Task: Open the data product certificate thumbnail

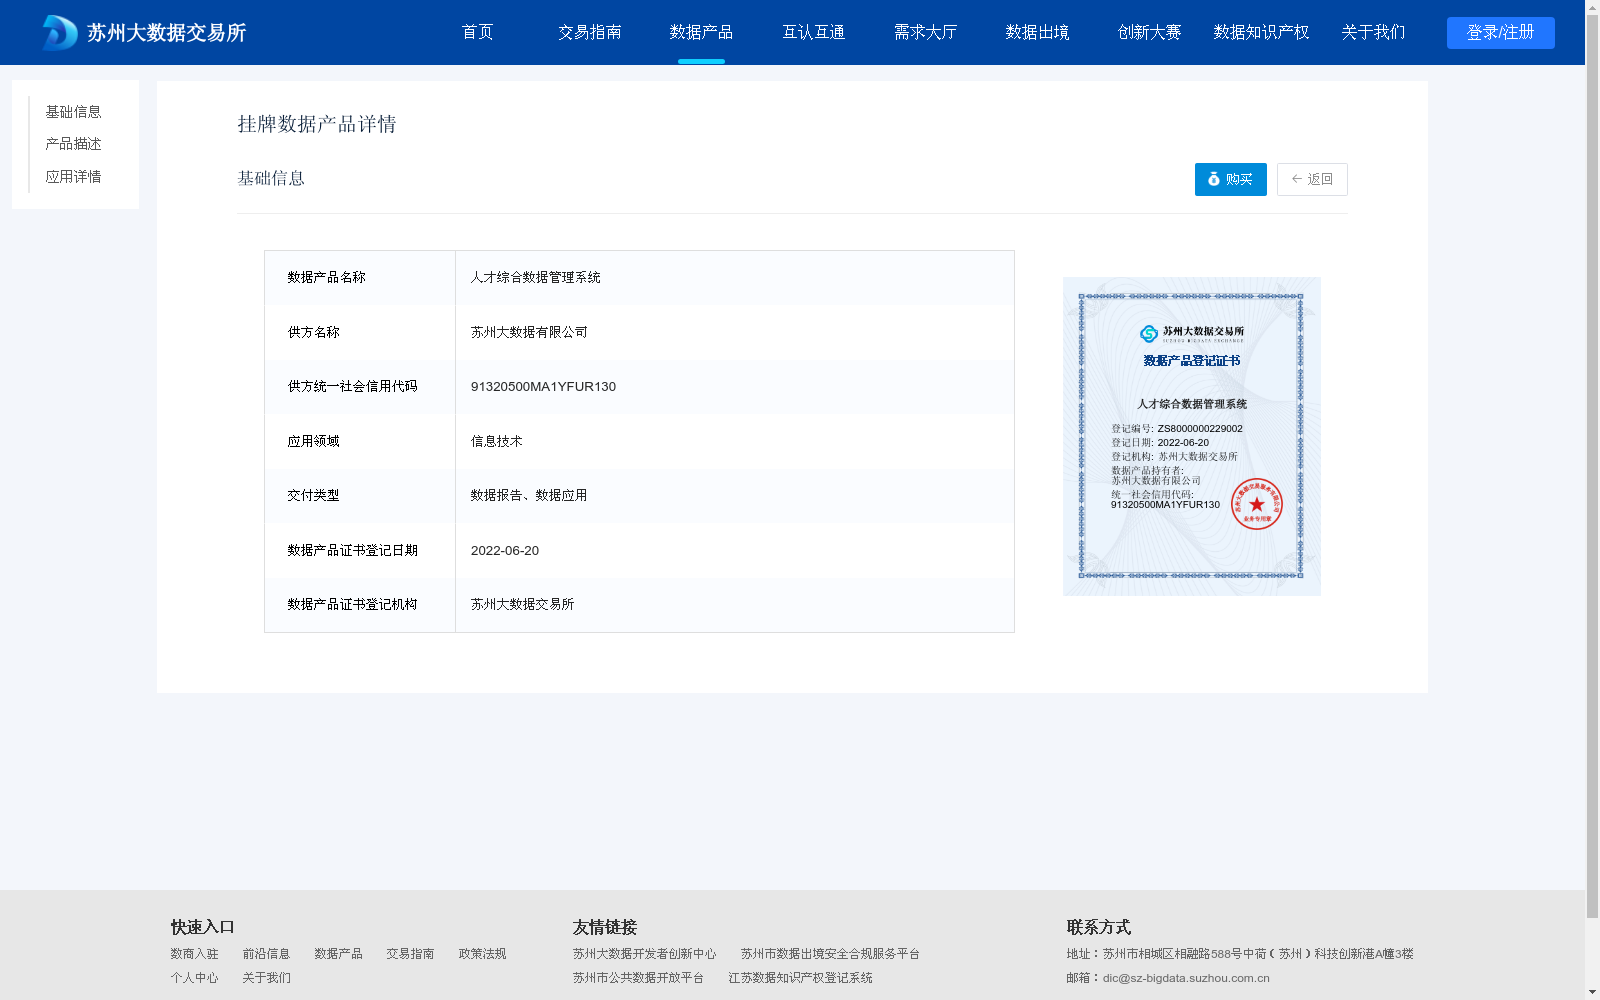Action: (x=1191, y=436)
